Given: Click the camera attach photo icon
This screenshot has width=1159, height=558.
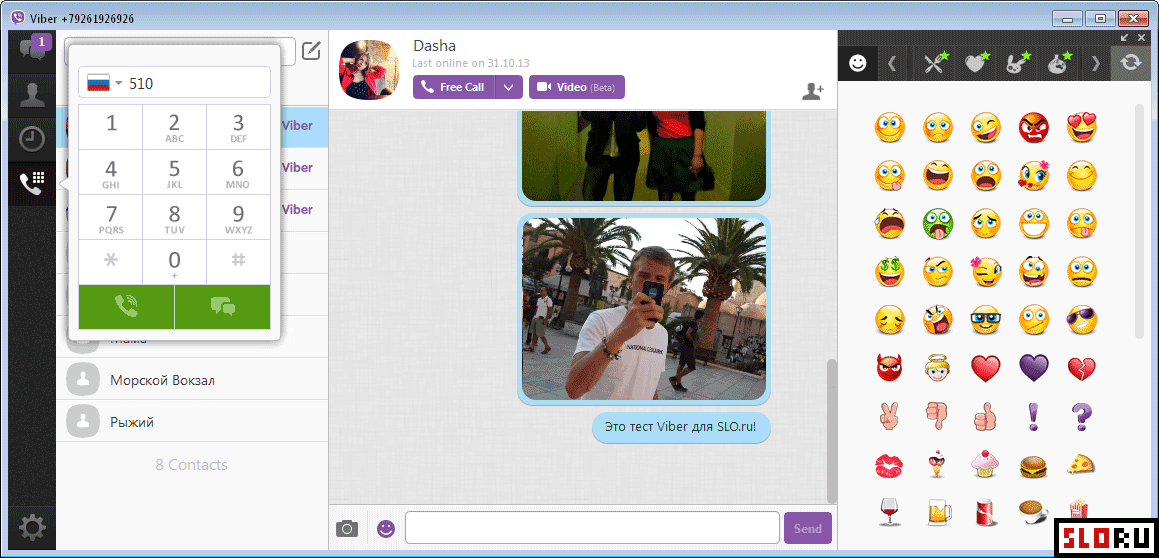Looking at the screenshot, I should [x=347, y=528].
